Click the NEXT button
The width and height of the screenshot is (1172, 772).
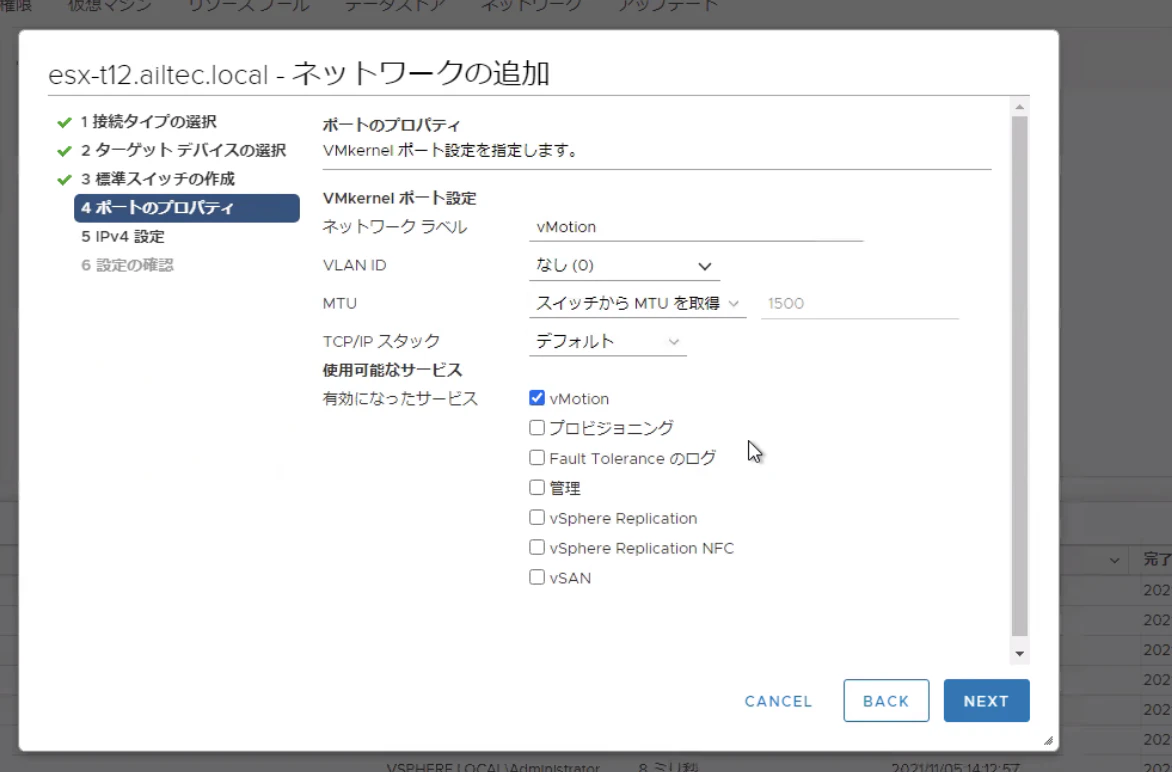click(x=986, y=701)
